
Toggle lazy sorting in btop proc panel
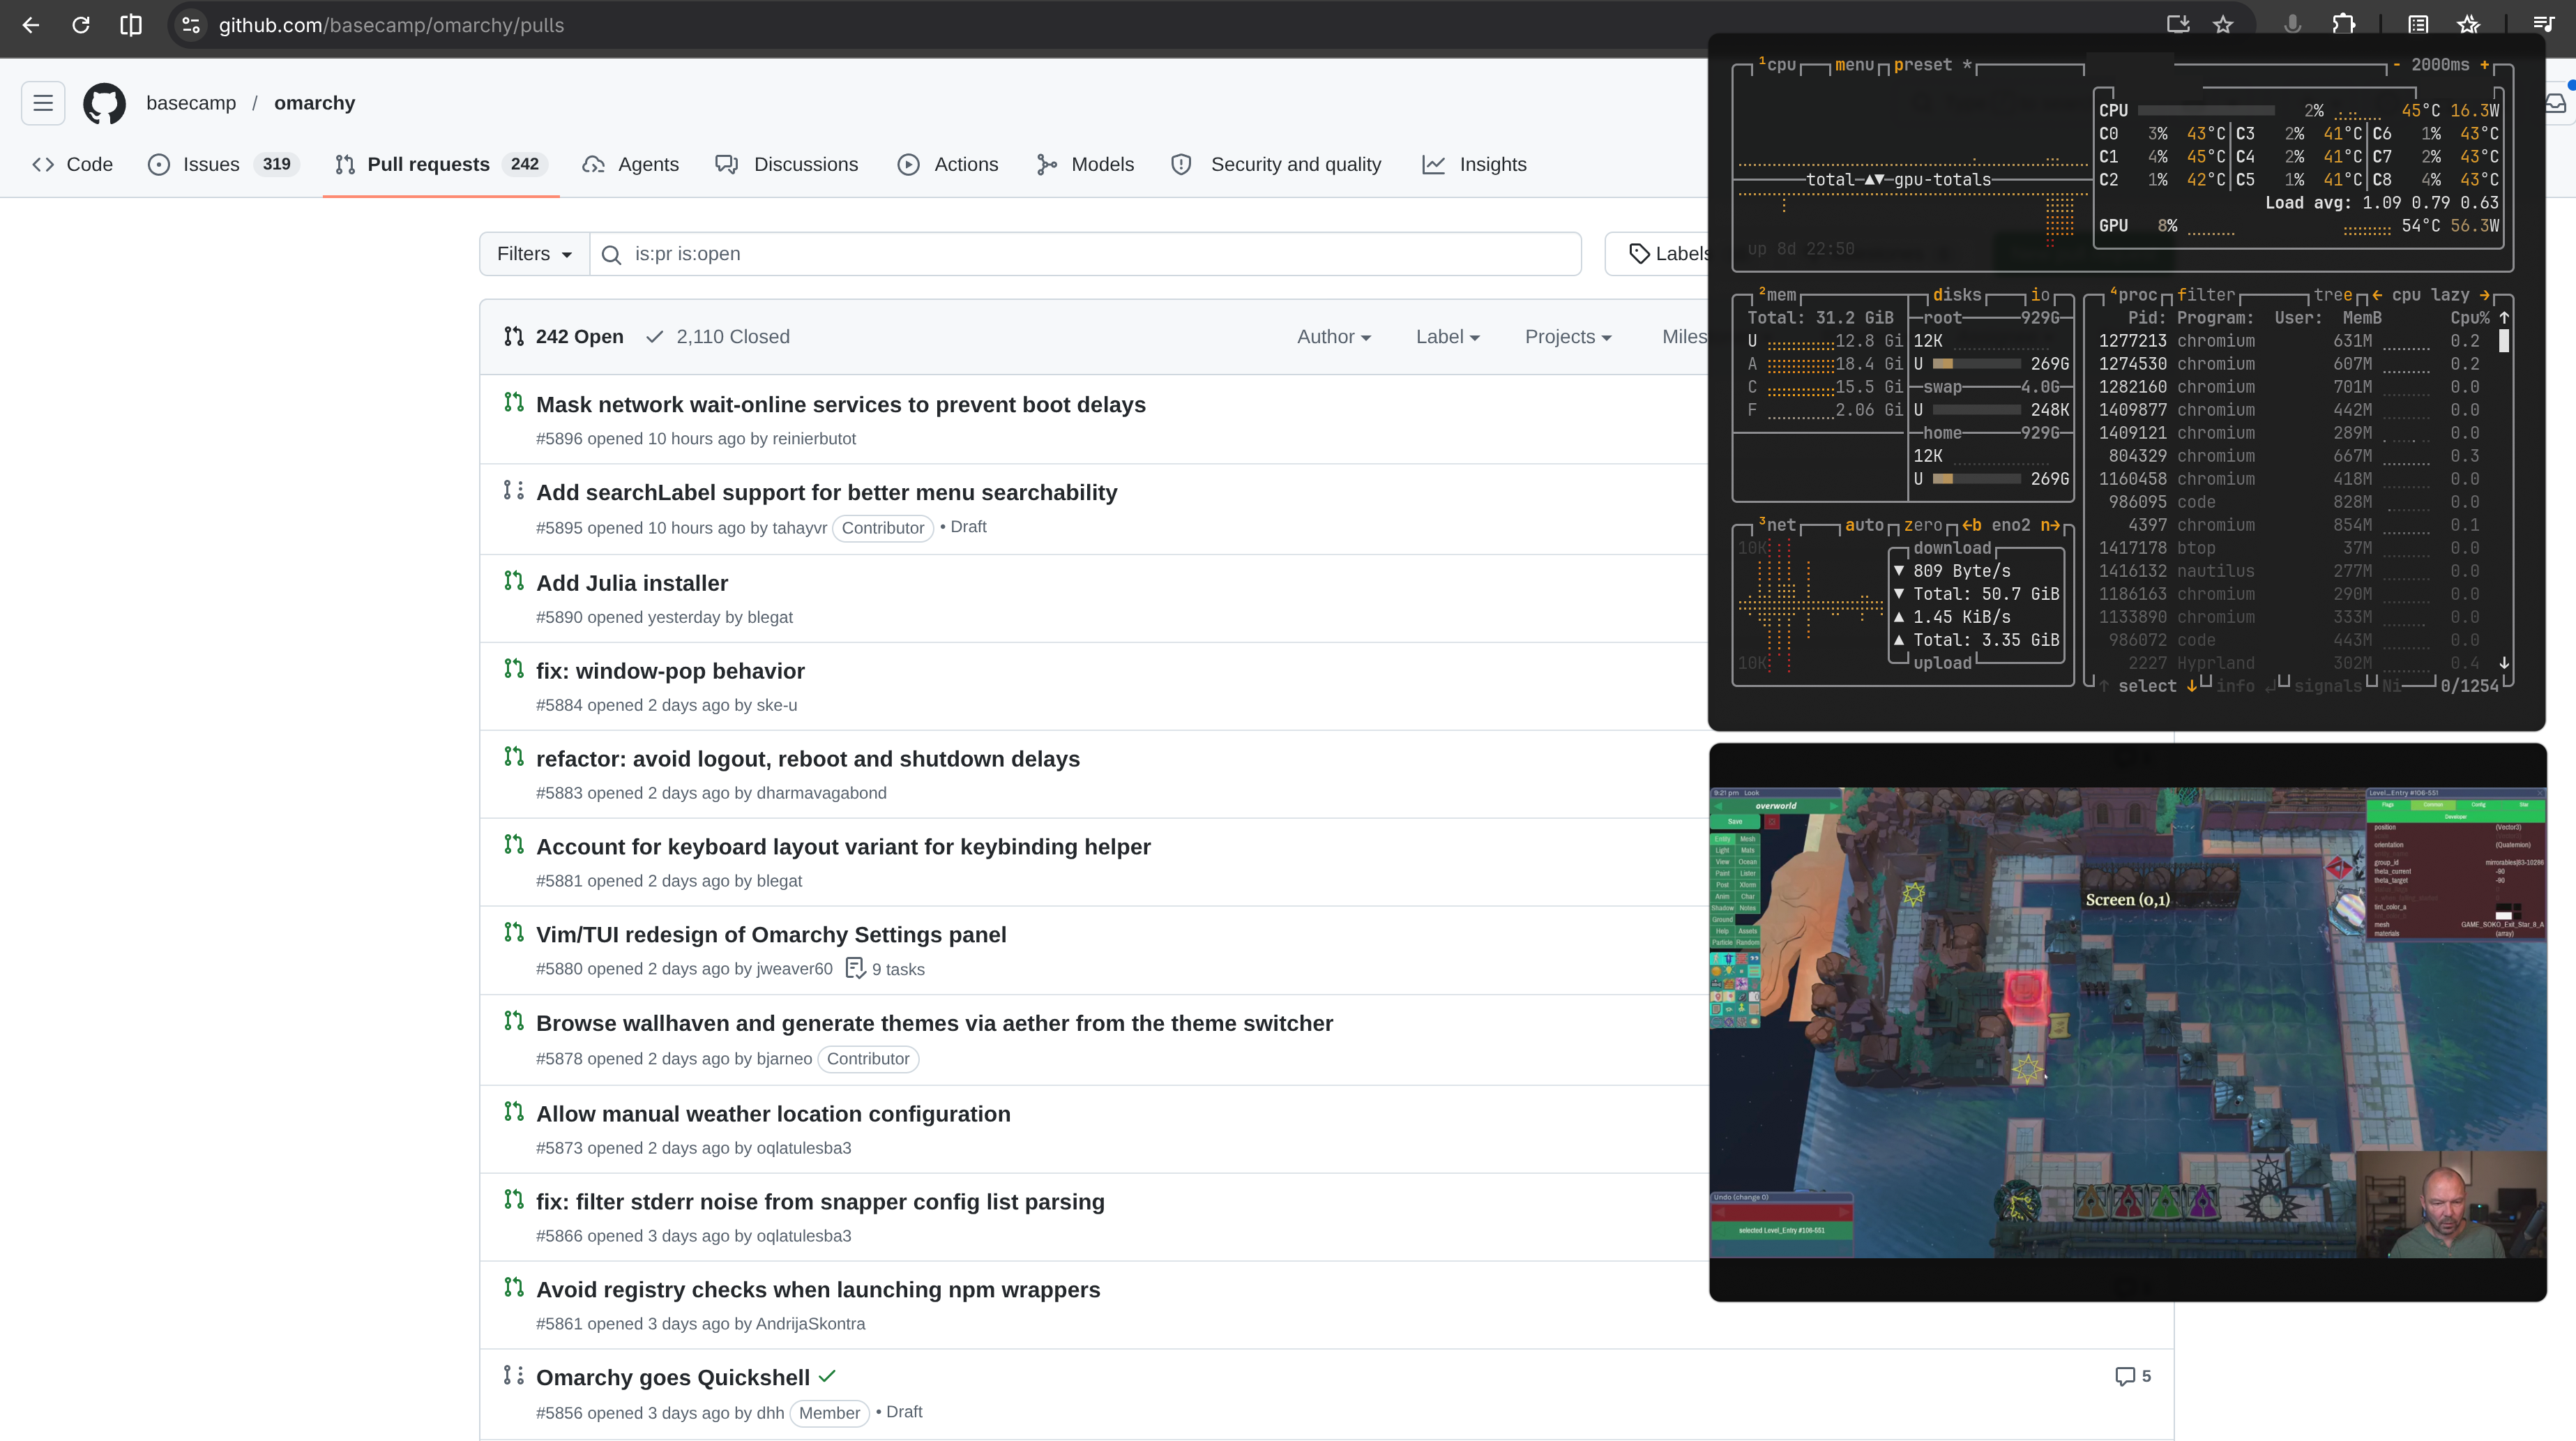point(2450,295)
